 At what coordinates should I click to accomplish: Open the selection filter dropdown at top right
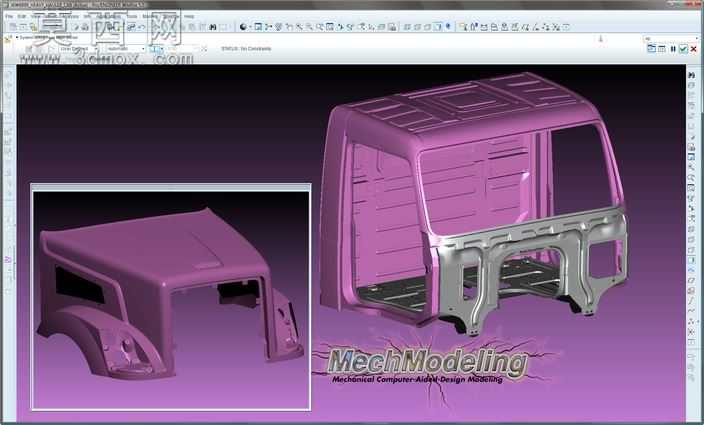671,39
